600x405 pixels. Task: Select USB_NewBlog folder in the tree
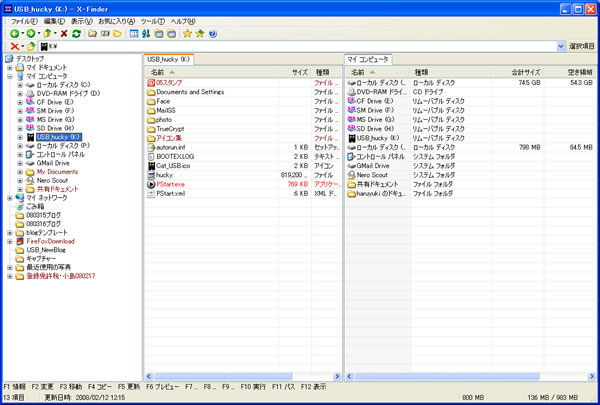click(46, 250)
